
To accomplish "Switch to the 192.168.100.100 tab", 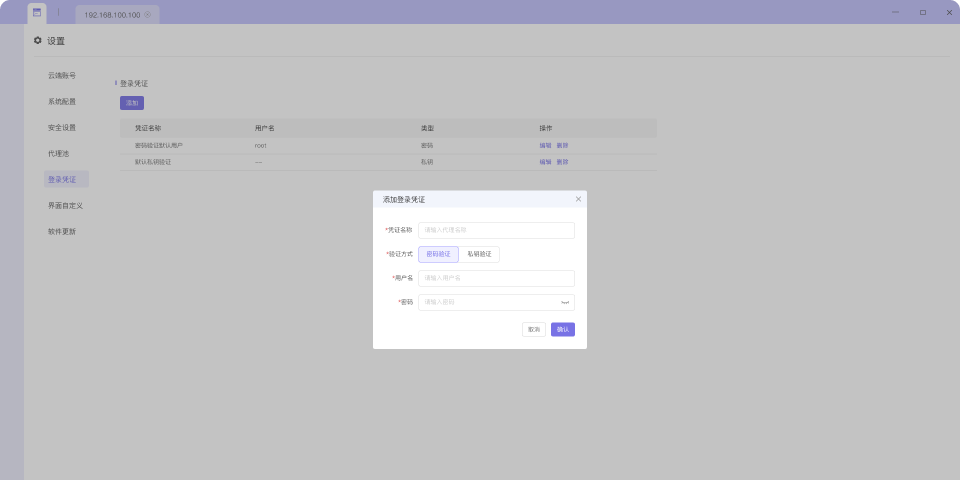I will (x=111, y=15).
